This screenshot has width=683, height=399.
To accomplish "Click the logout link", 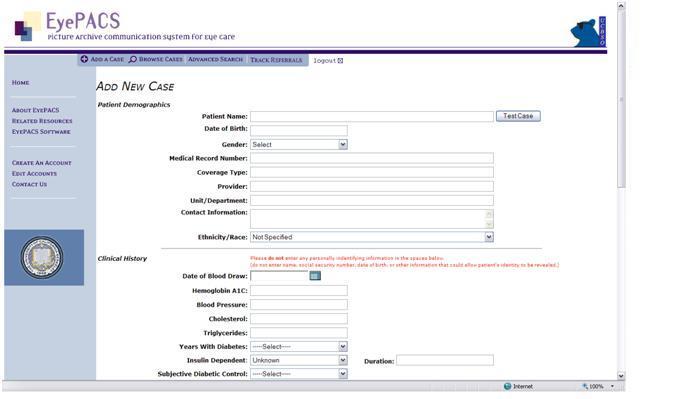I will [325, 61].
